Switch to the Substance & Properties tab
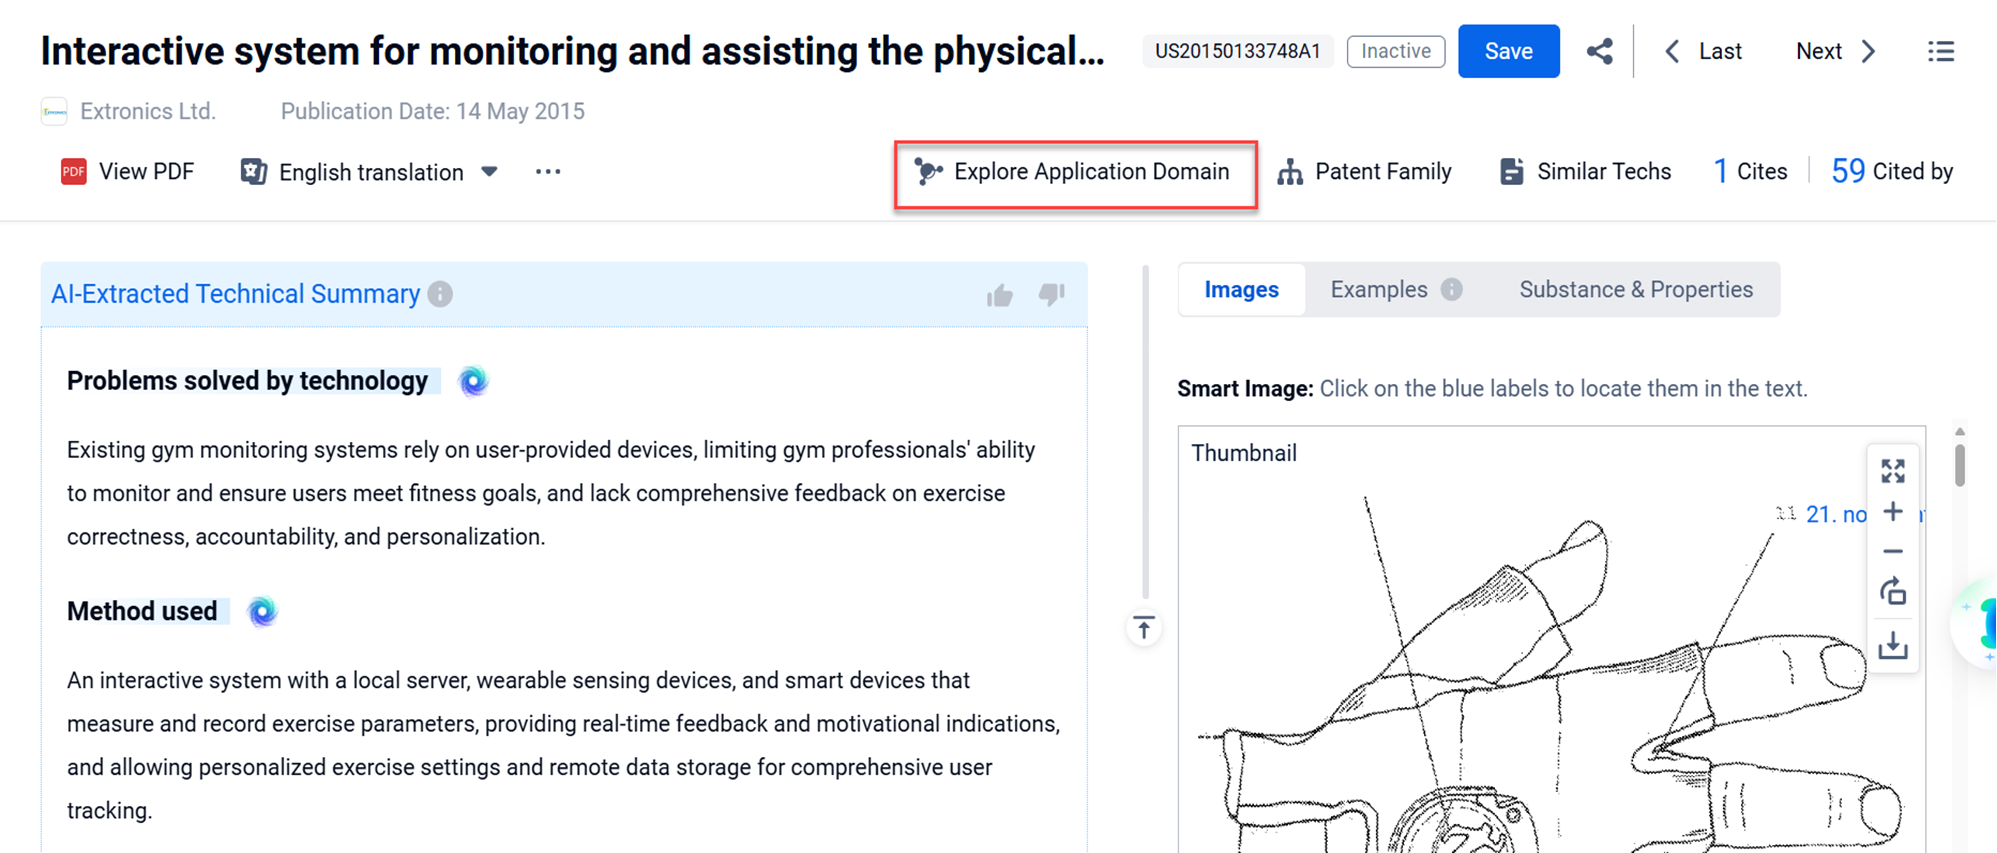The image size is (1997, 853). 1635,290
